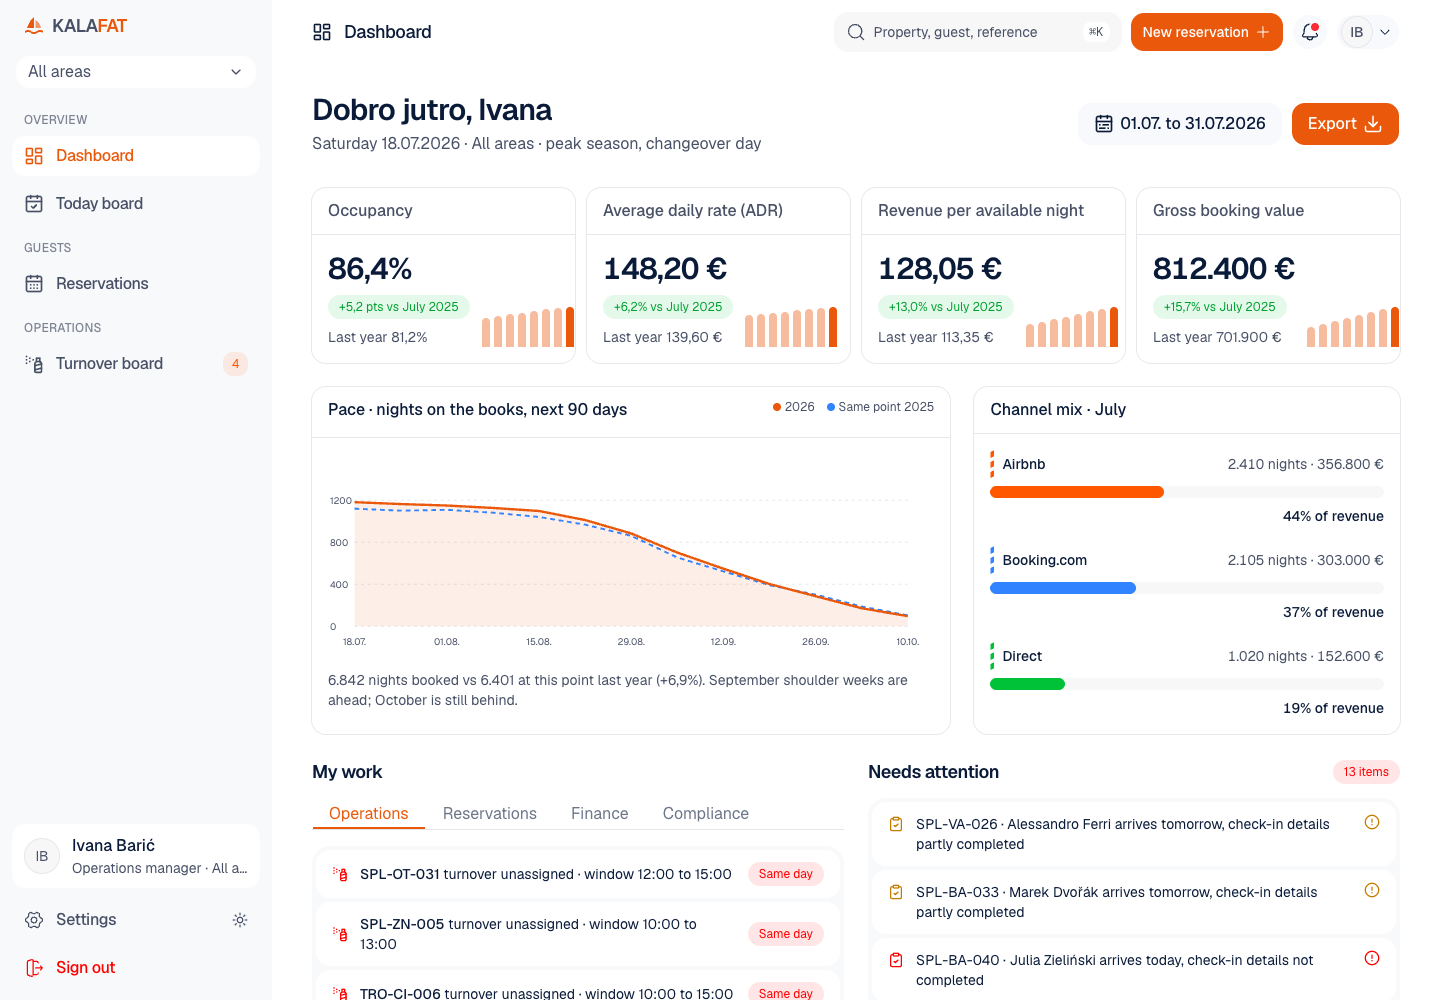This screenshot has width=1440, height=1000.
Task: Click the Occupancy 86,4% card
Action: [x=443, y=275]
